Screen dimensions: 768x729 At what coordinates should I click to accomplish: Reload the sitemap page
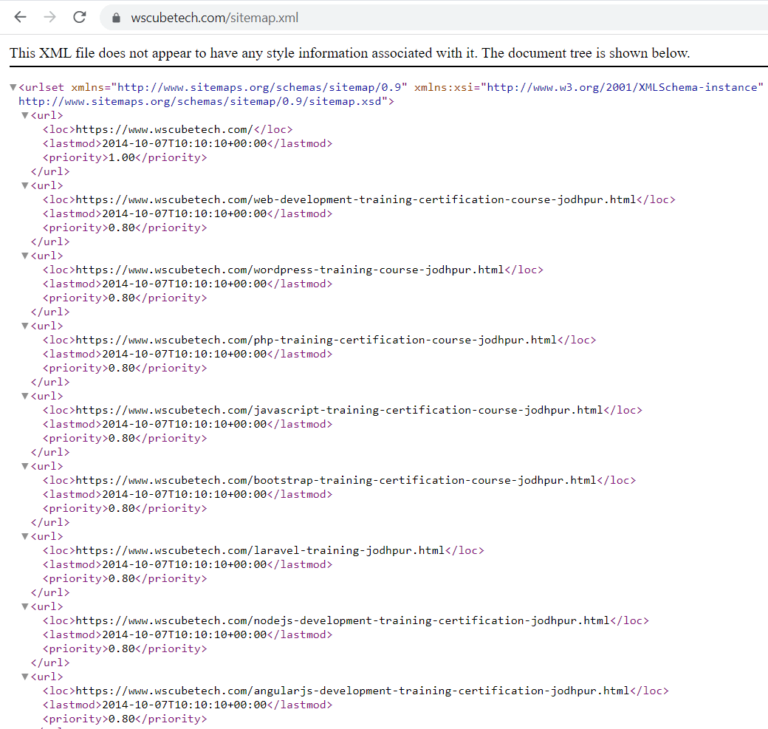click(x=80, y=17)
